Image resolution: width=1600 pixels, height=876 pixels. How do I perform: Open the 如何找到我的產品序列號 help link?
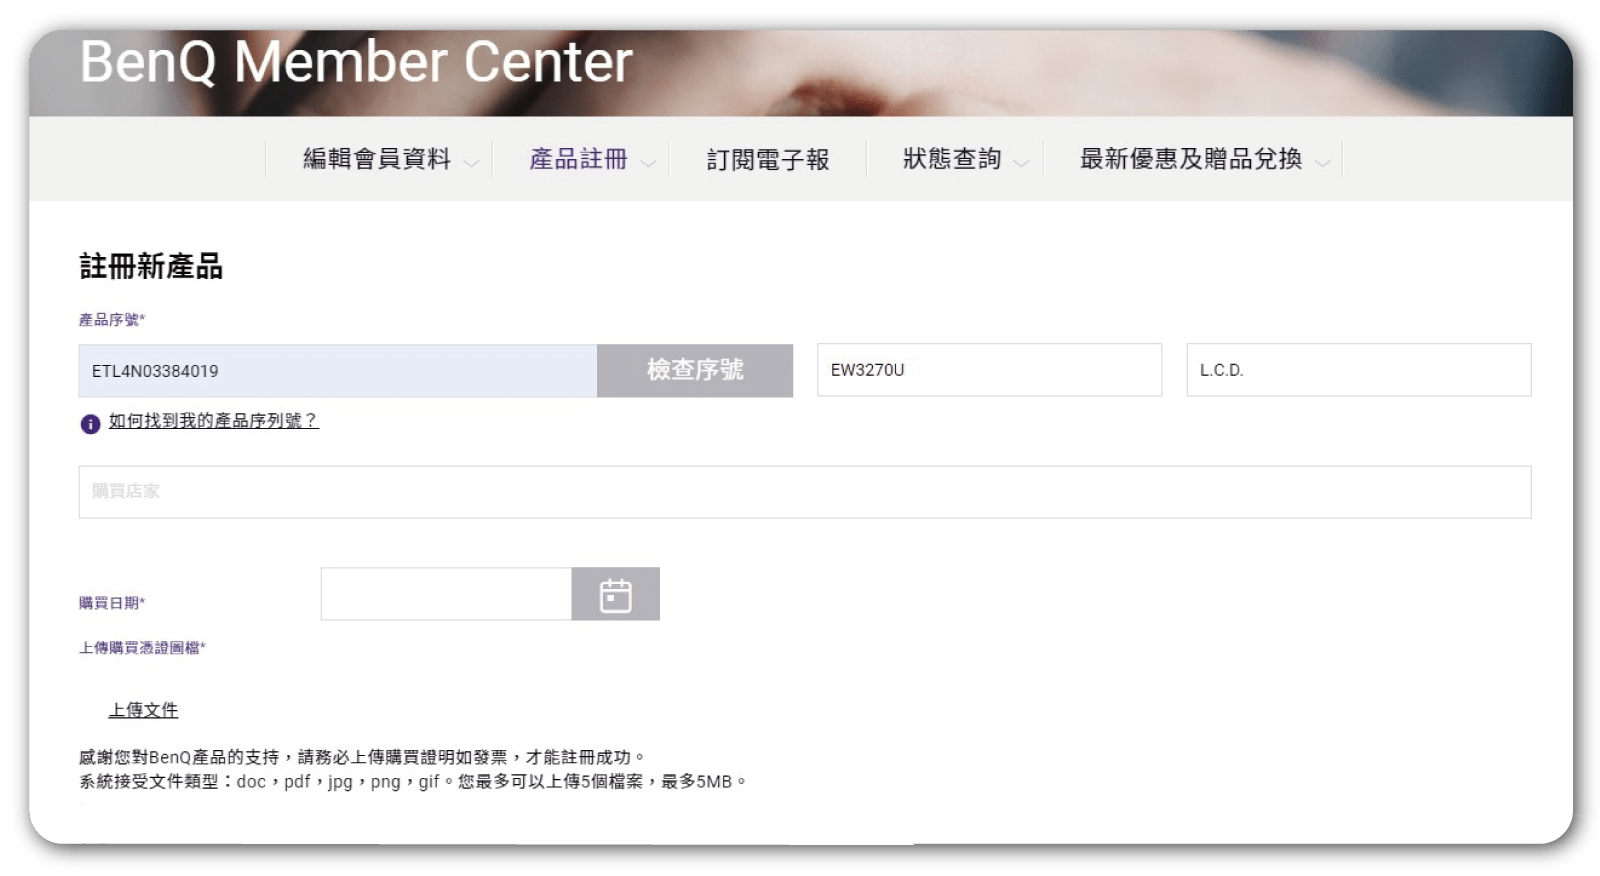[213, 421]
